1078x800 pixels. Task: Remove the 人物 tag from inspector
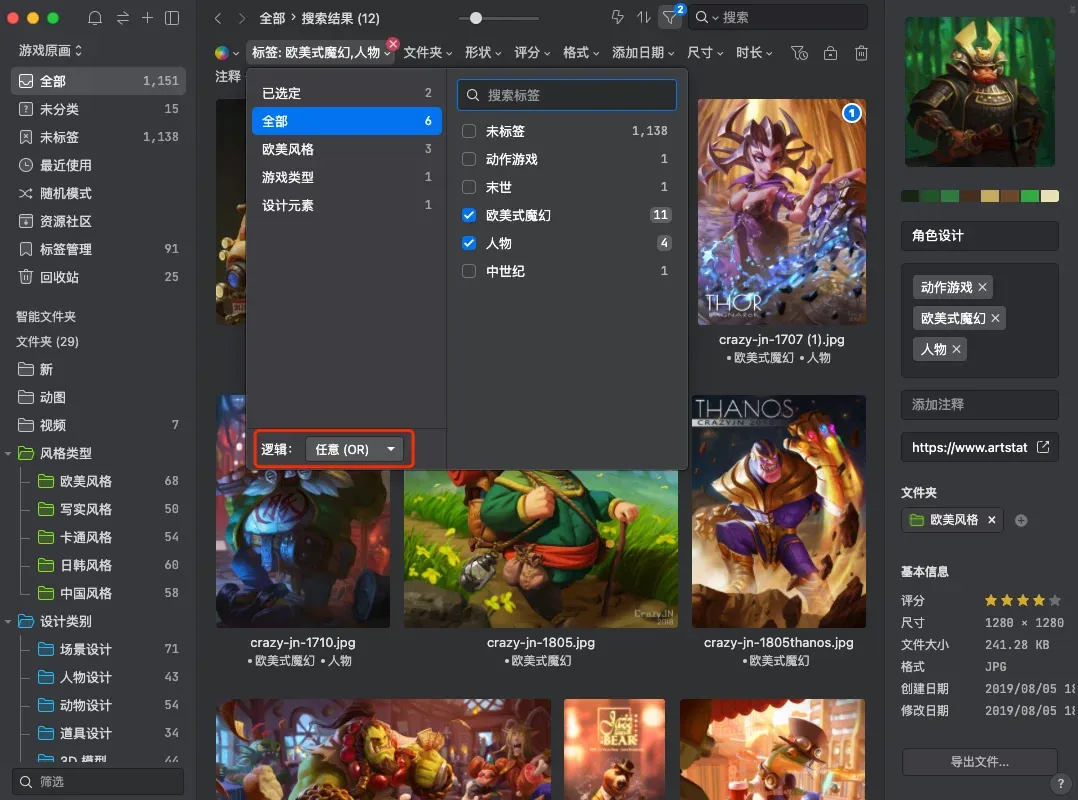pyautogui.click(x=956, y=349)
